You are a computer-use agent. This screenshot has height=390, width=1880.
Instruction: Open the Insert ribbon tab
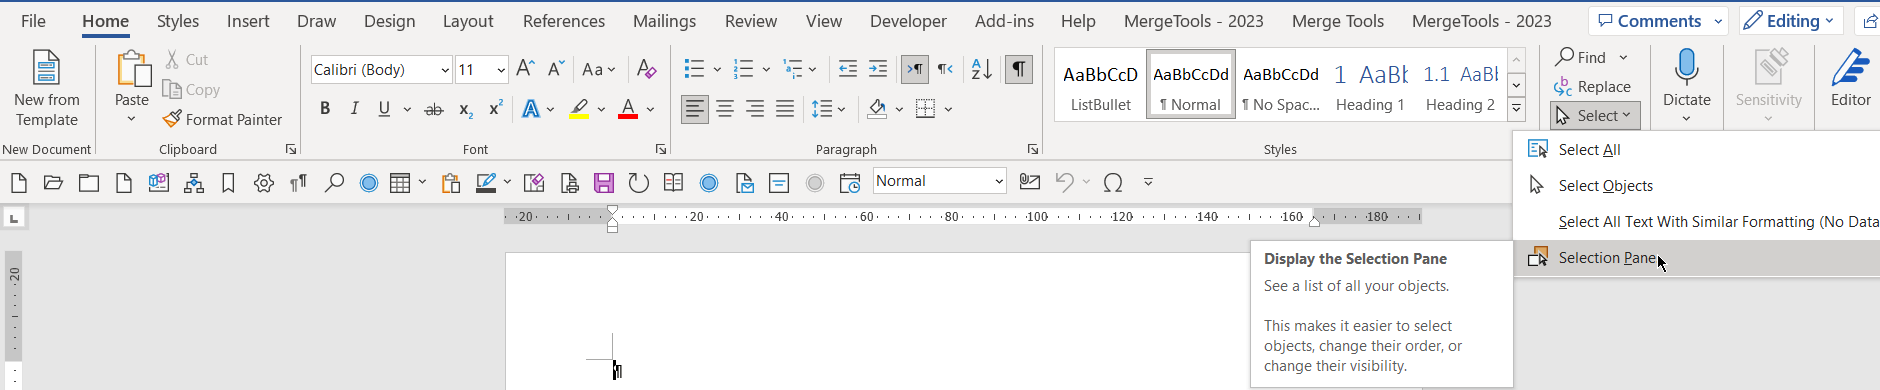(248, 21)
